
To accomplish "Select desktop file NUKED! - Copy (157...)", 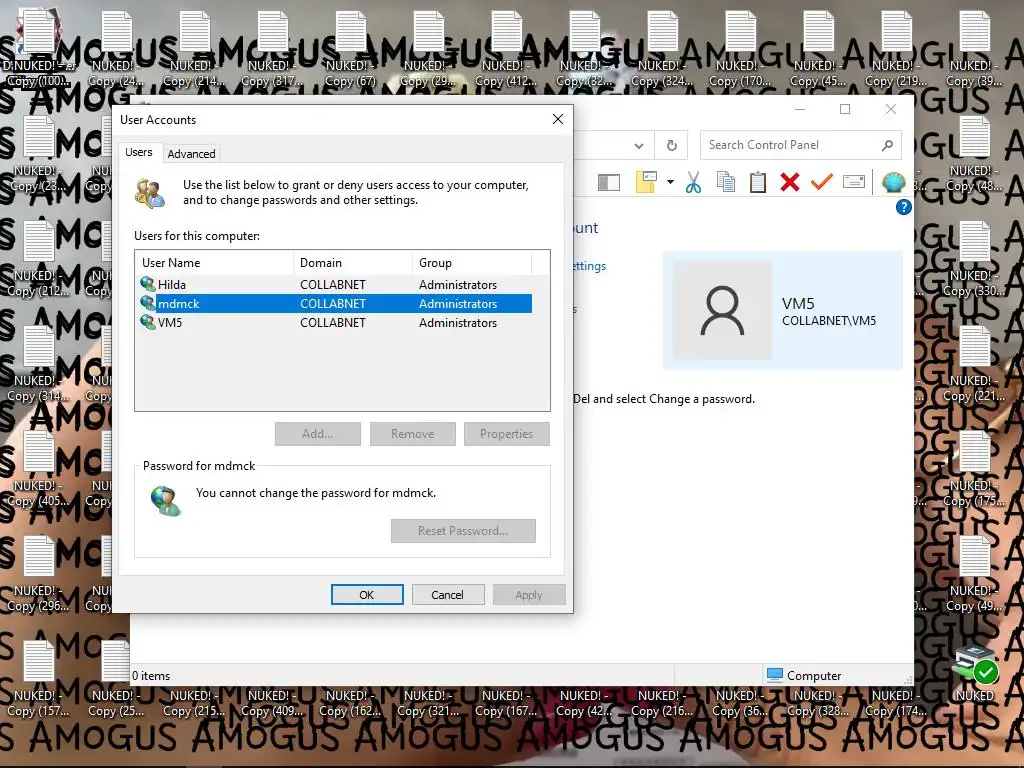I will [x=39, y=679].
